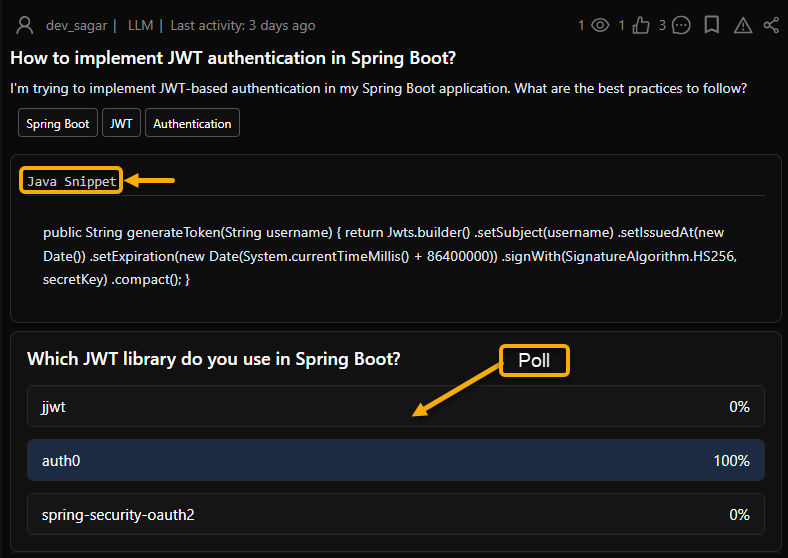Click the user avatar icon beside dev_sagar

(x=23, y=25)
